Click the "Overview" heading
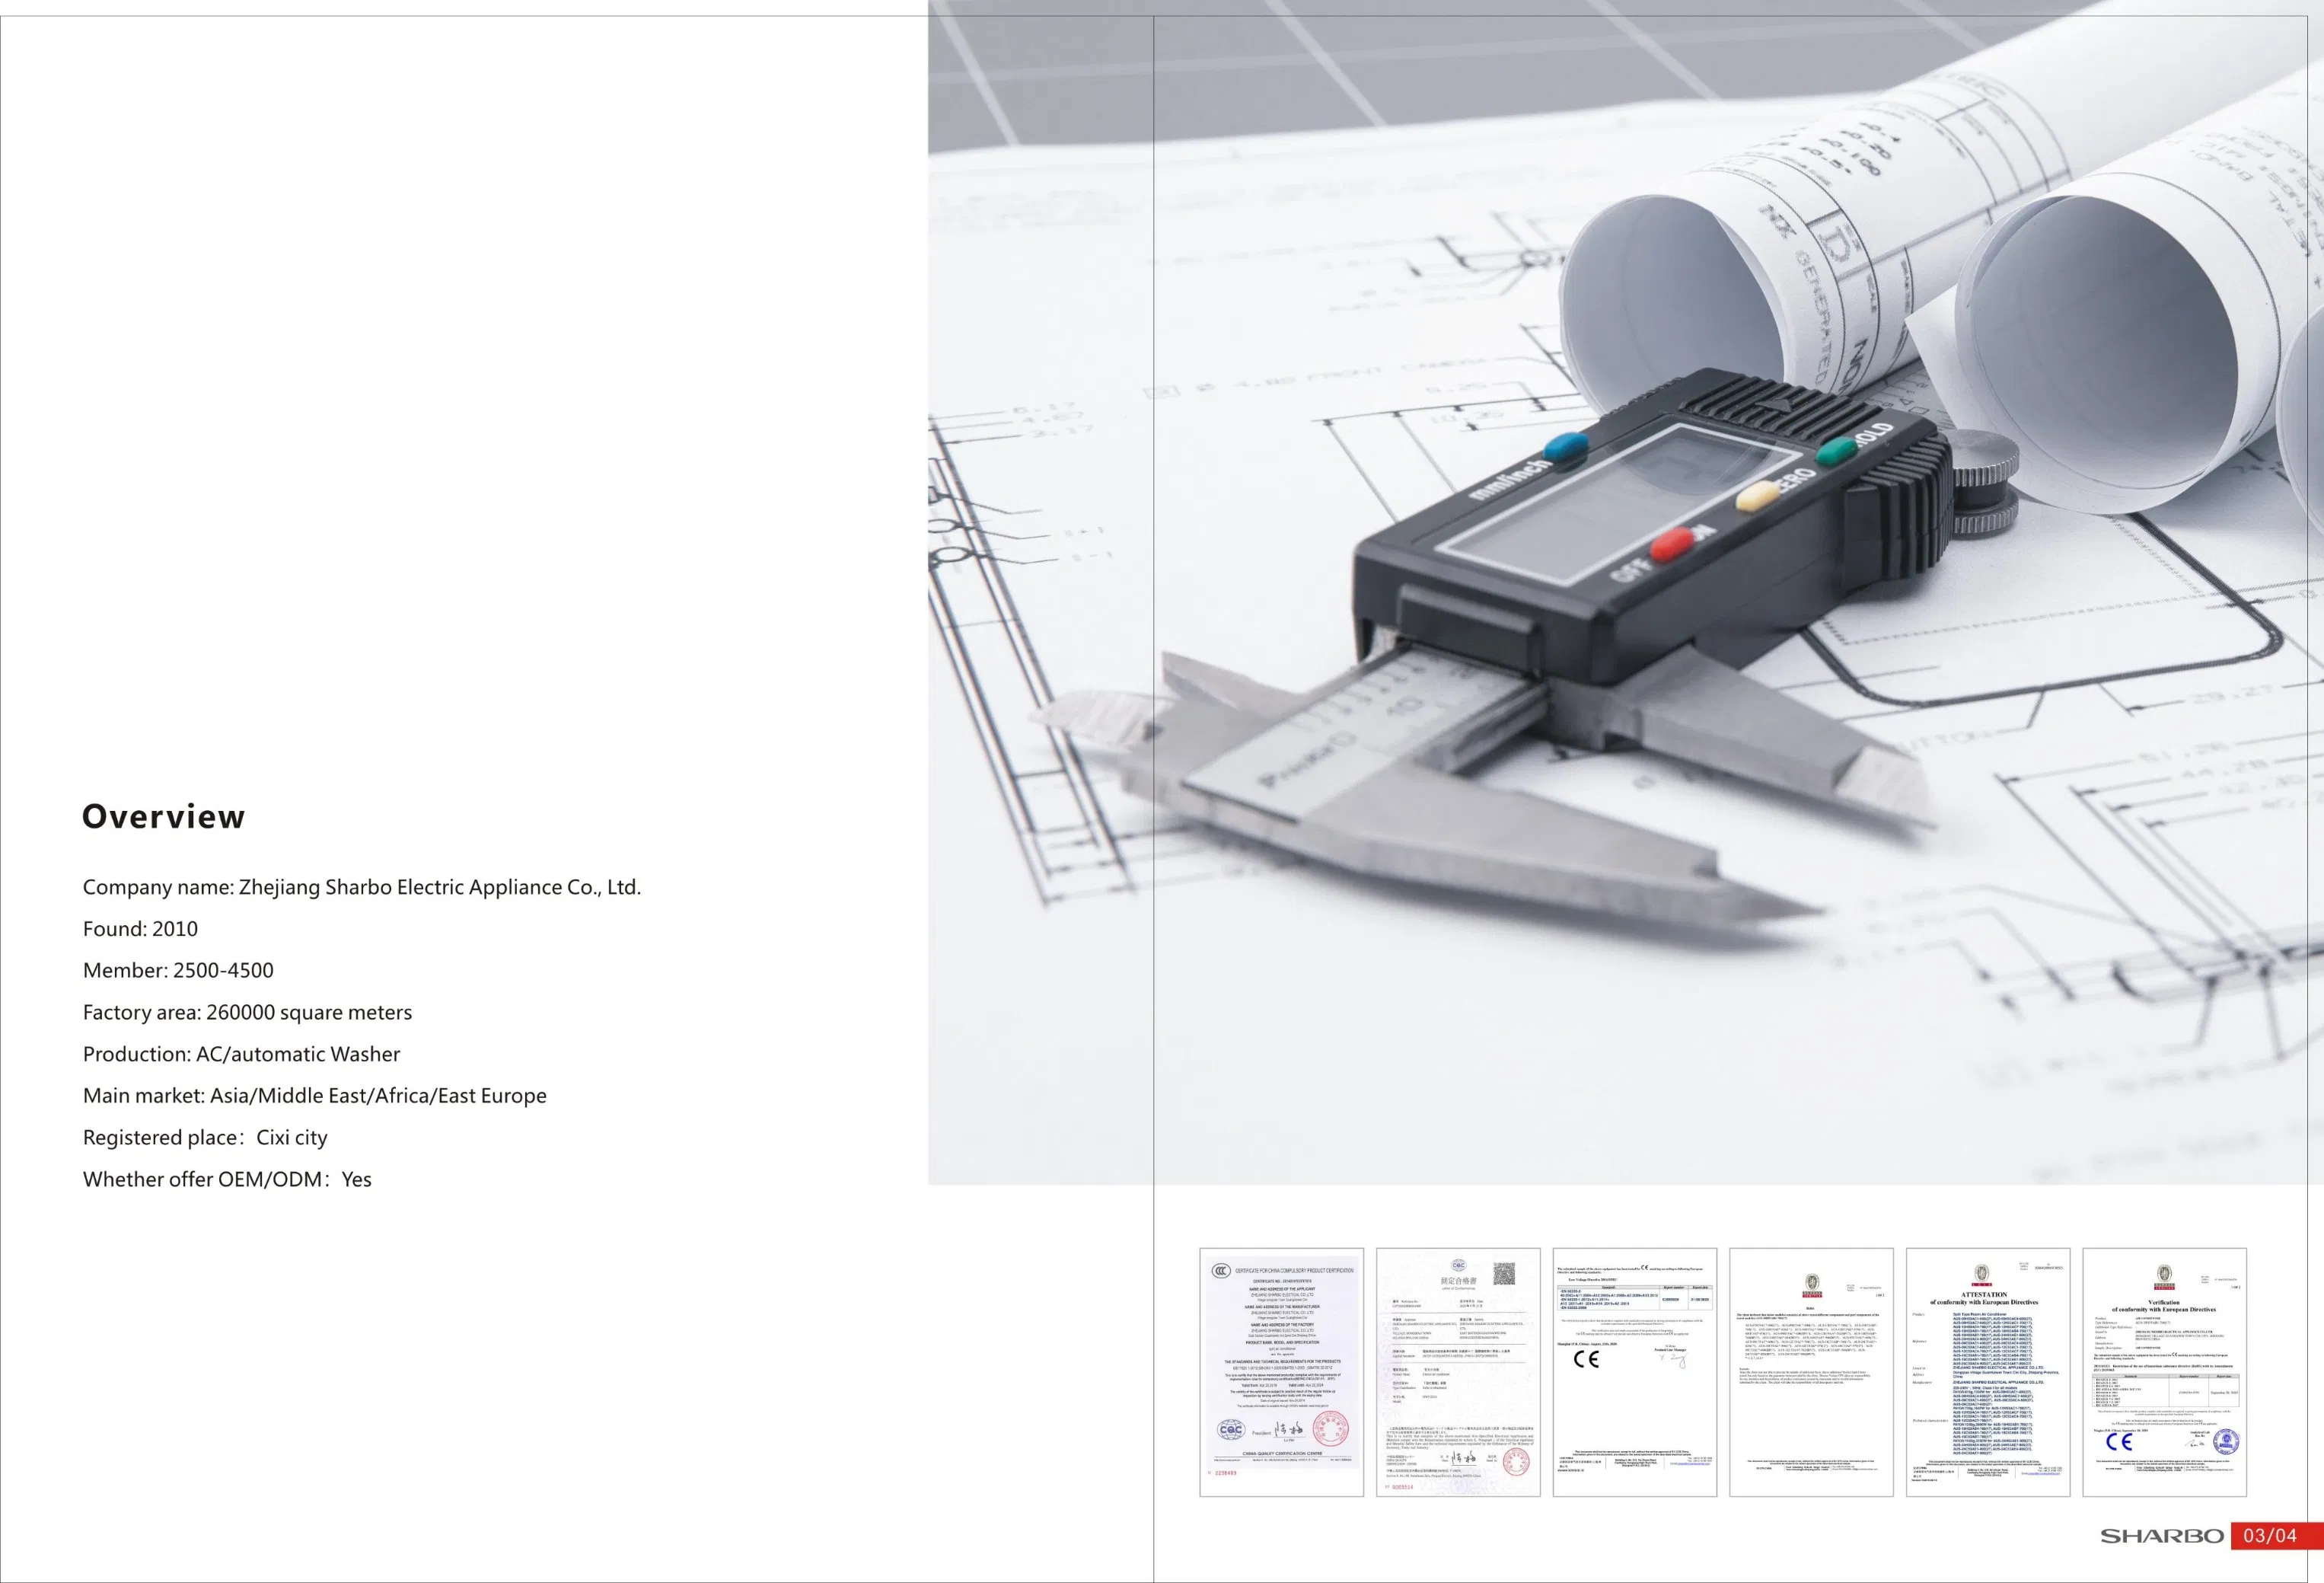 point(163,816)
